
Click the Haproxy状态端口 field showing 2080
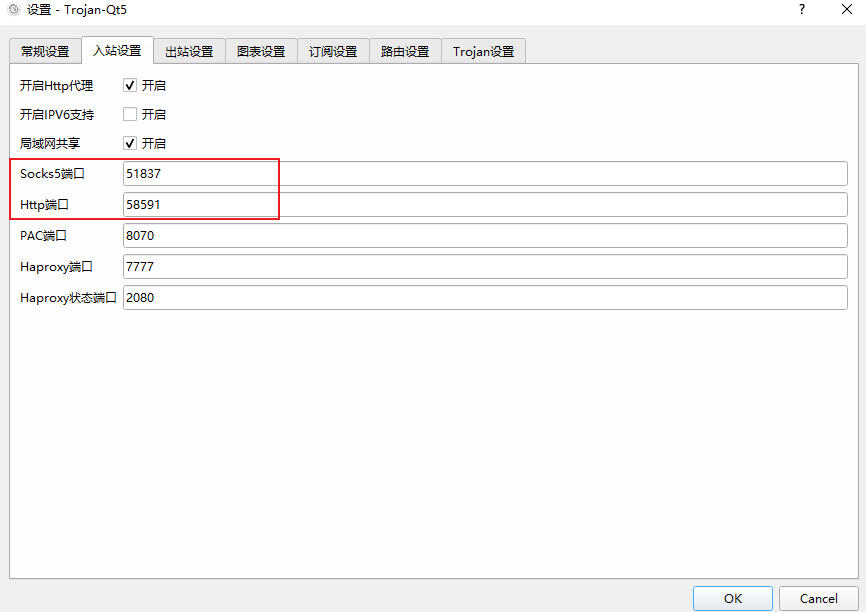(x=485, y=298)
